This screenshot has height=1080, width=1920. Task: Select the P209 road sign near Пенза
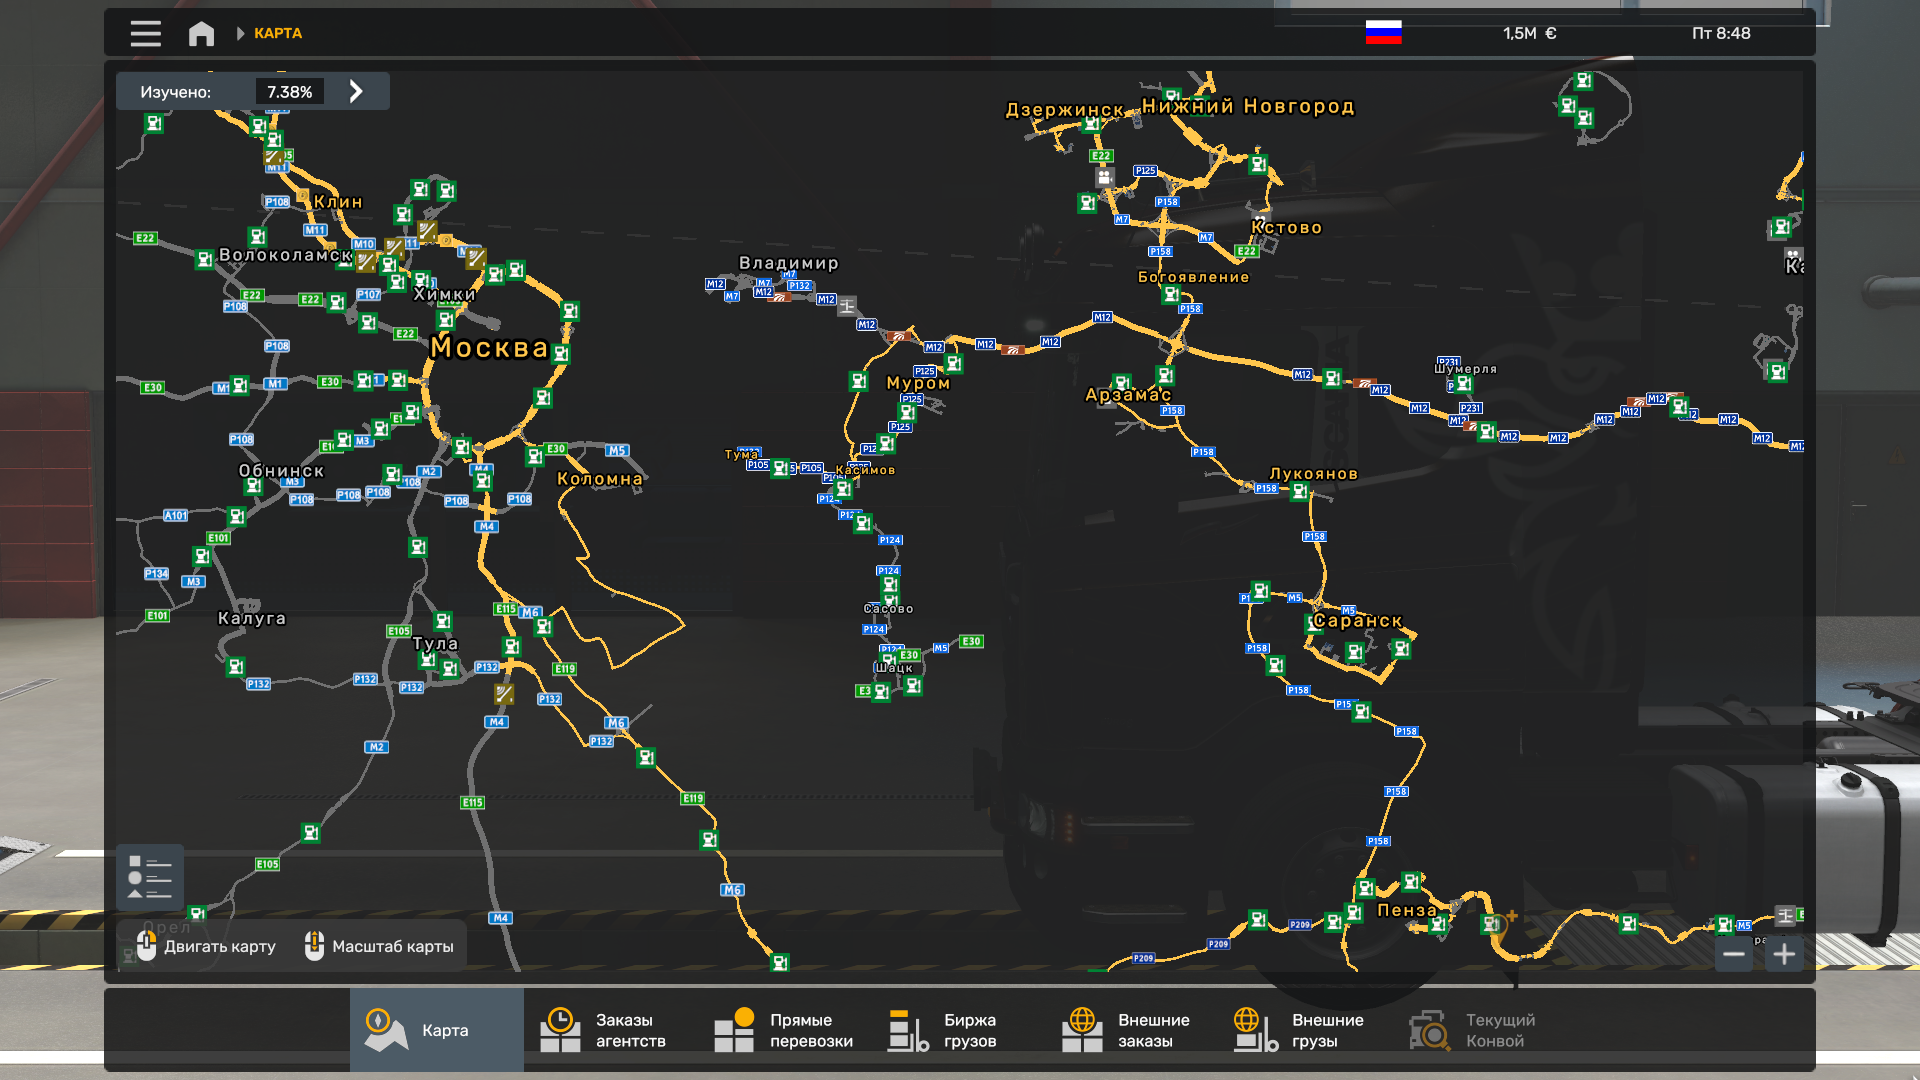point(1299,925)
